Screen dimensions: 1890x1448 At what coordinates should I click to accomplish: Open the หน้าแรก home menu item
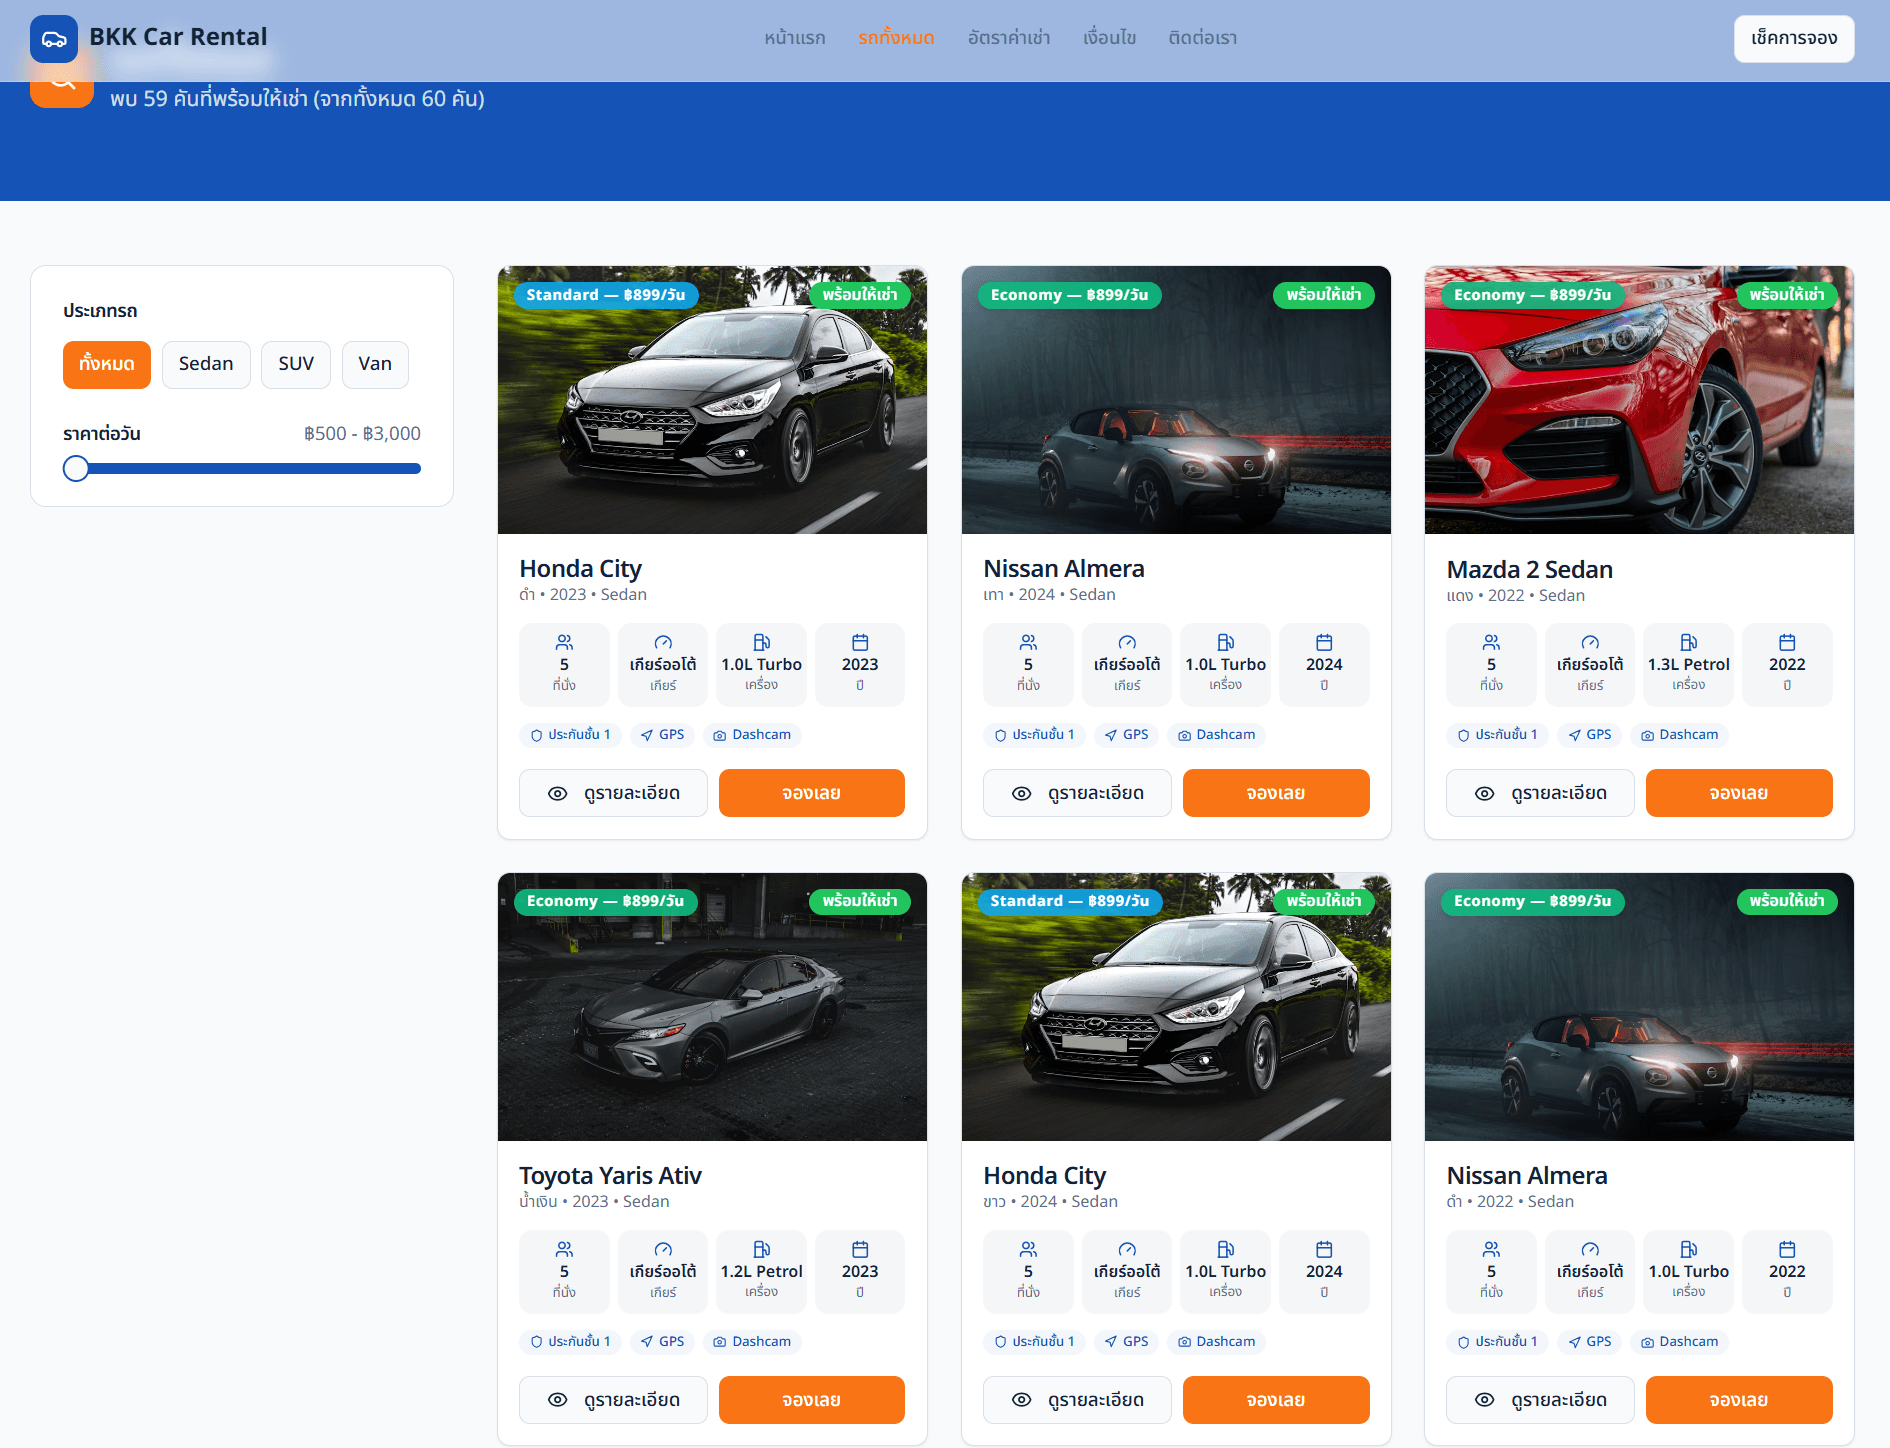[x=795, y=38]
